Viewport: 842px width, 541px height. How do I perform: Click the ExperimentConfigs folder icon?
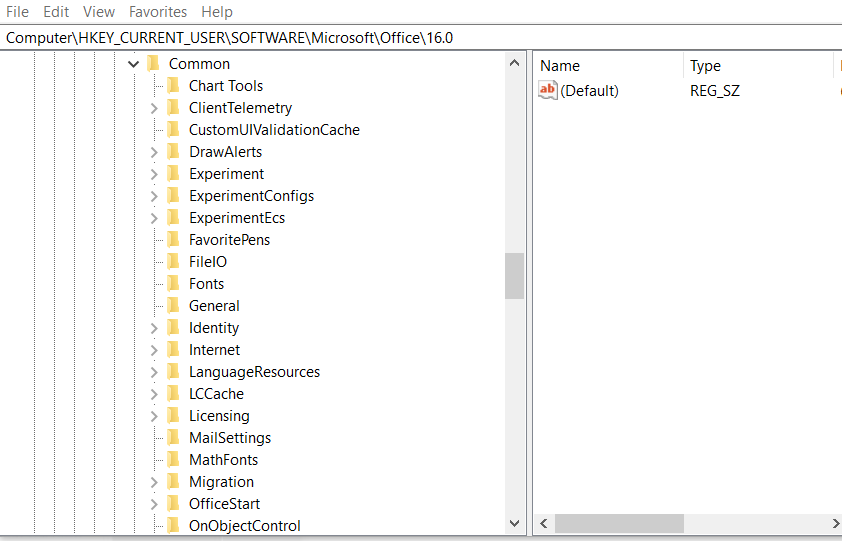[173, 196]
